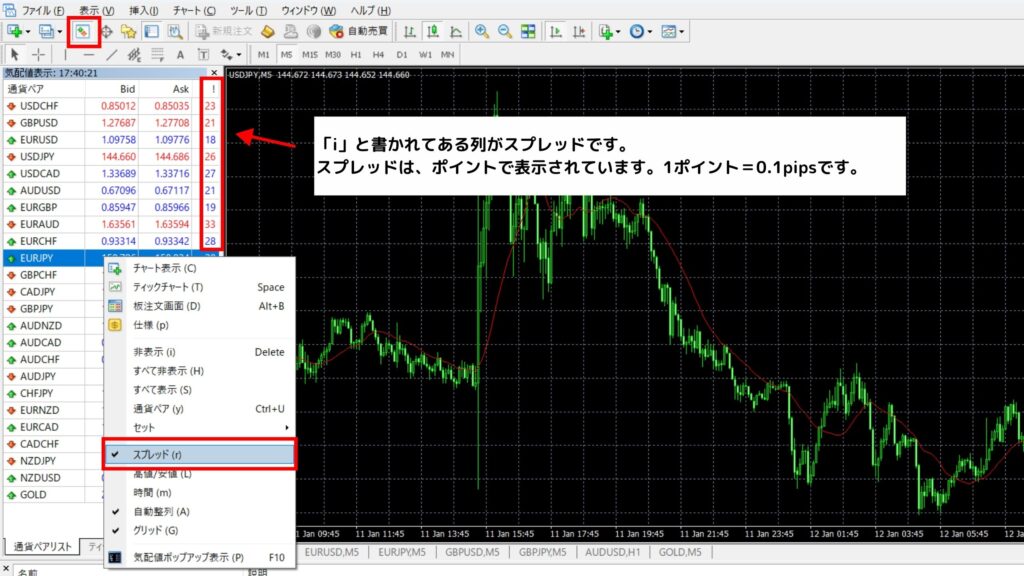This screenshot has height=576, width=1024.
Task: Click the zoom out magnifier icon
Action: pyautogui.click(x=503, y=32)
